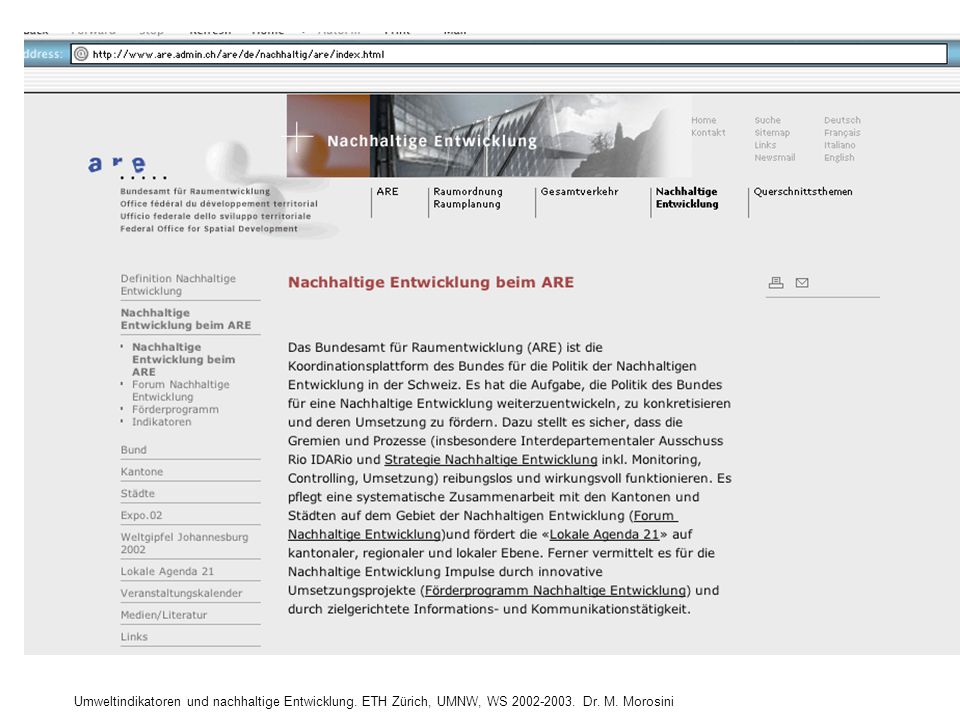Open Kantone in the sidebar
Image resolution: width=960 pixels, height=720 pixels.
(141, 472)
